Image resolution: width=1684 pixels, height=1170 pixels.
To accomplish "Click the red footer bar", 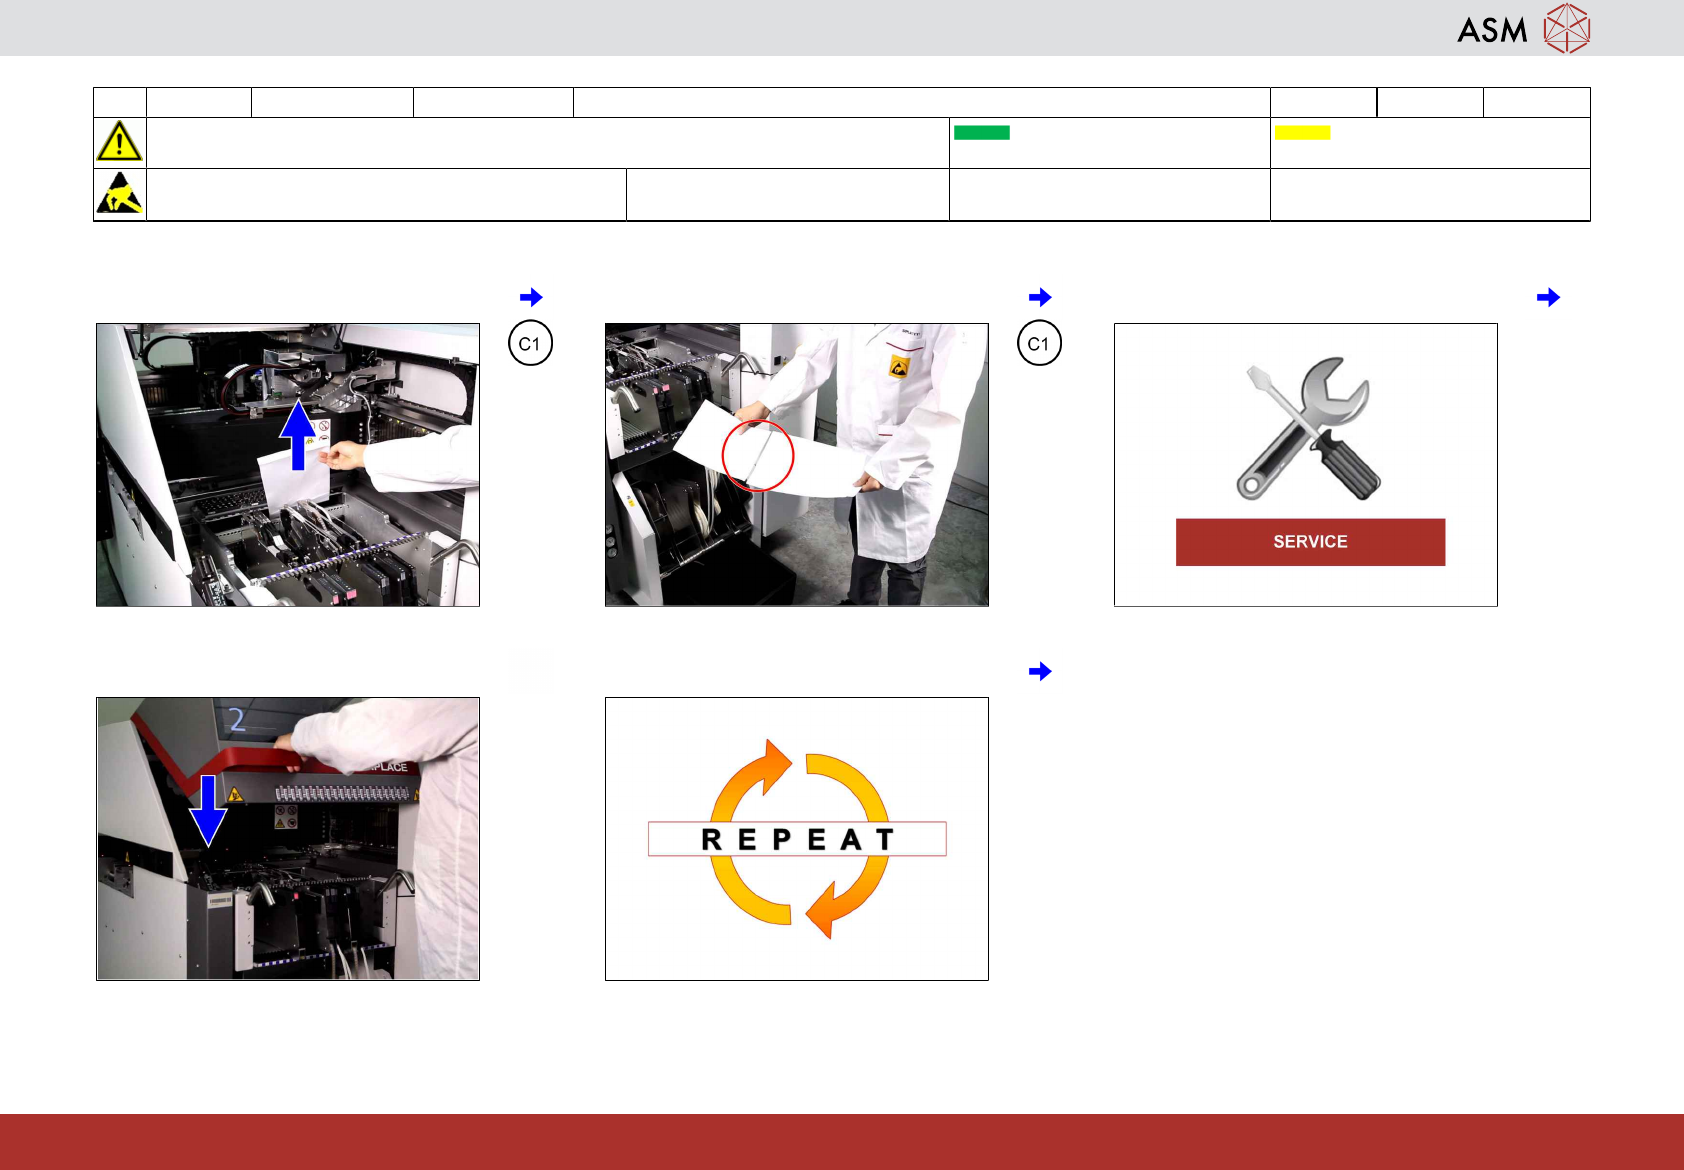I will [842, 1142].
